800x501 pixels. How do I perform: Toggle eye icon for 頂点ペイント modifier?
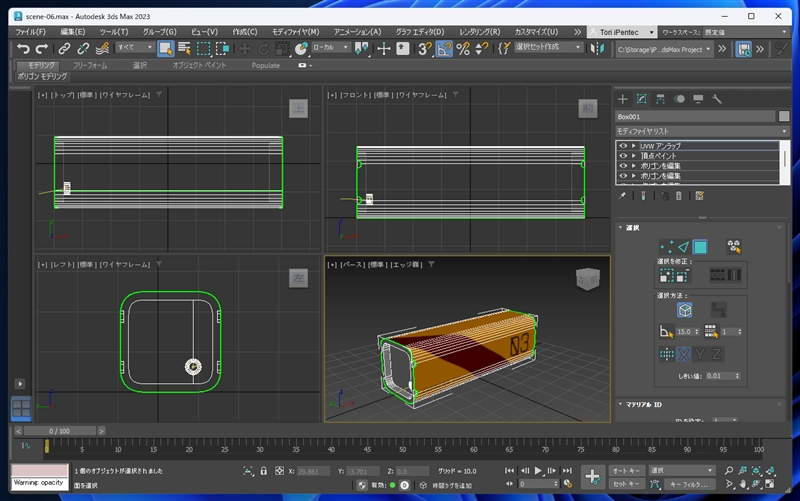(623, 156)
